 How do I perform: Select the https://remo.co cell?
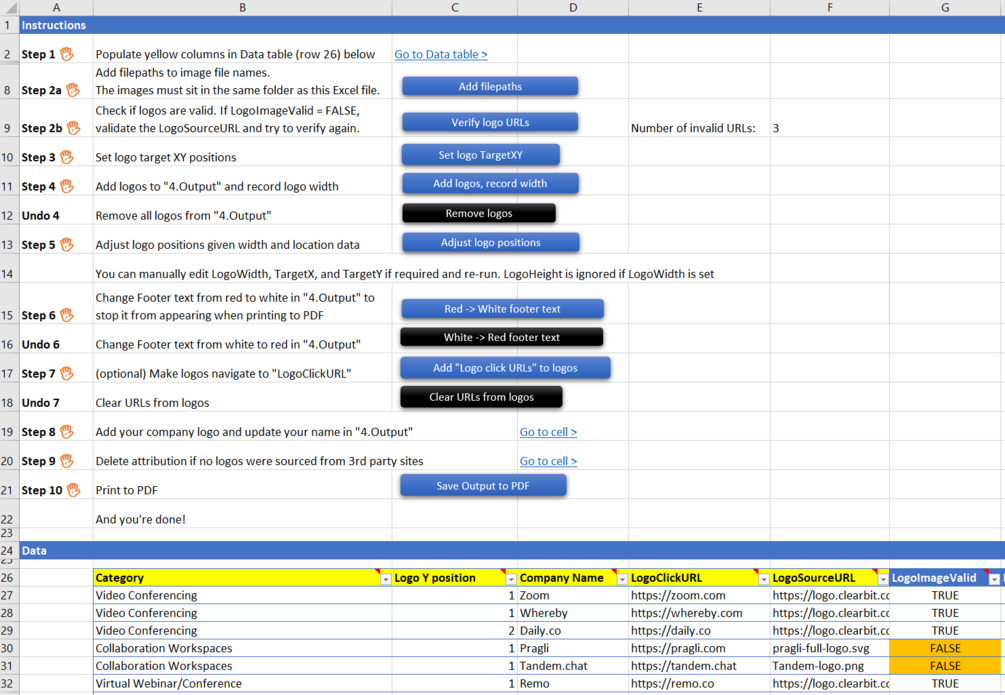699,683
